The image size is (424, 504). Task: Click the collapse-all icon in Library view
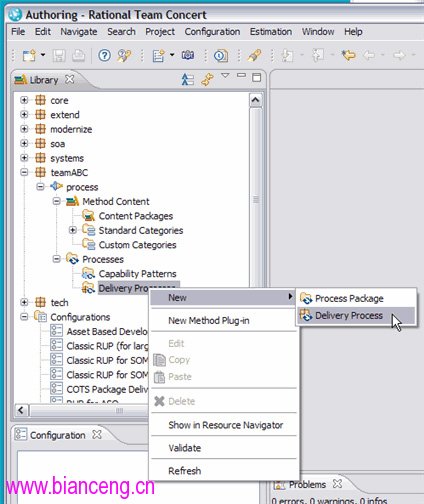[188, 80]
